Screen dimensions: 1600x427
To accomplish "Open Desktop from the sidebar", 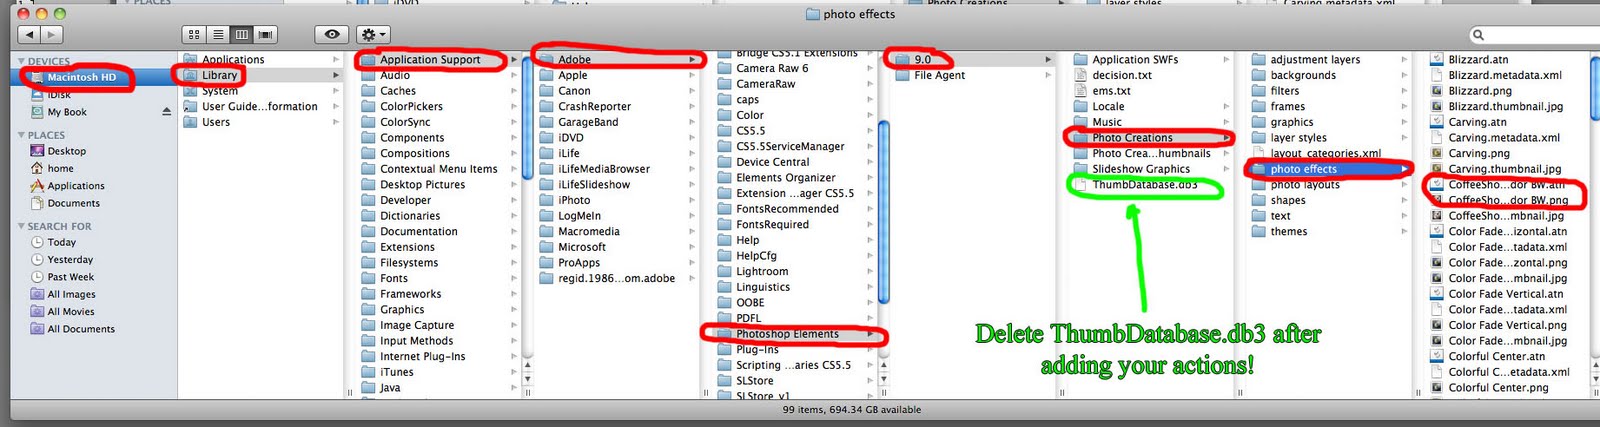I will [x=66, y=151].
